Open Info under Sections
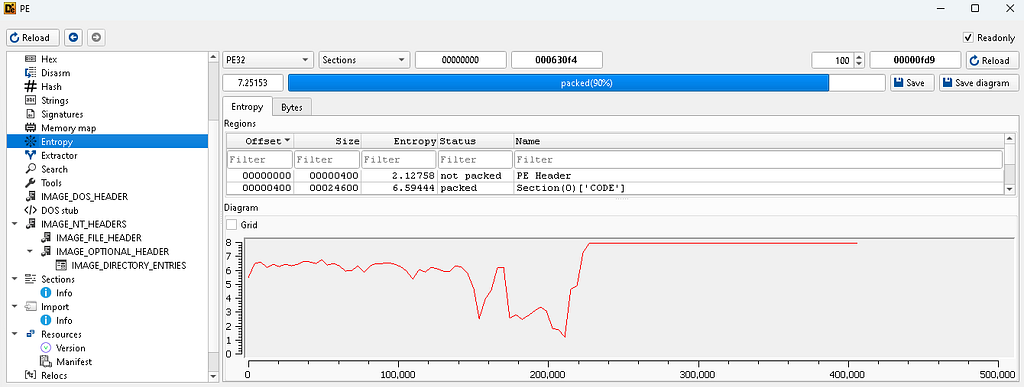The width and height of the screenshot is (1024, 387). click(64, 293)
